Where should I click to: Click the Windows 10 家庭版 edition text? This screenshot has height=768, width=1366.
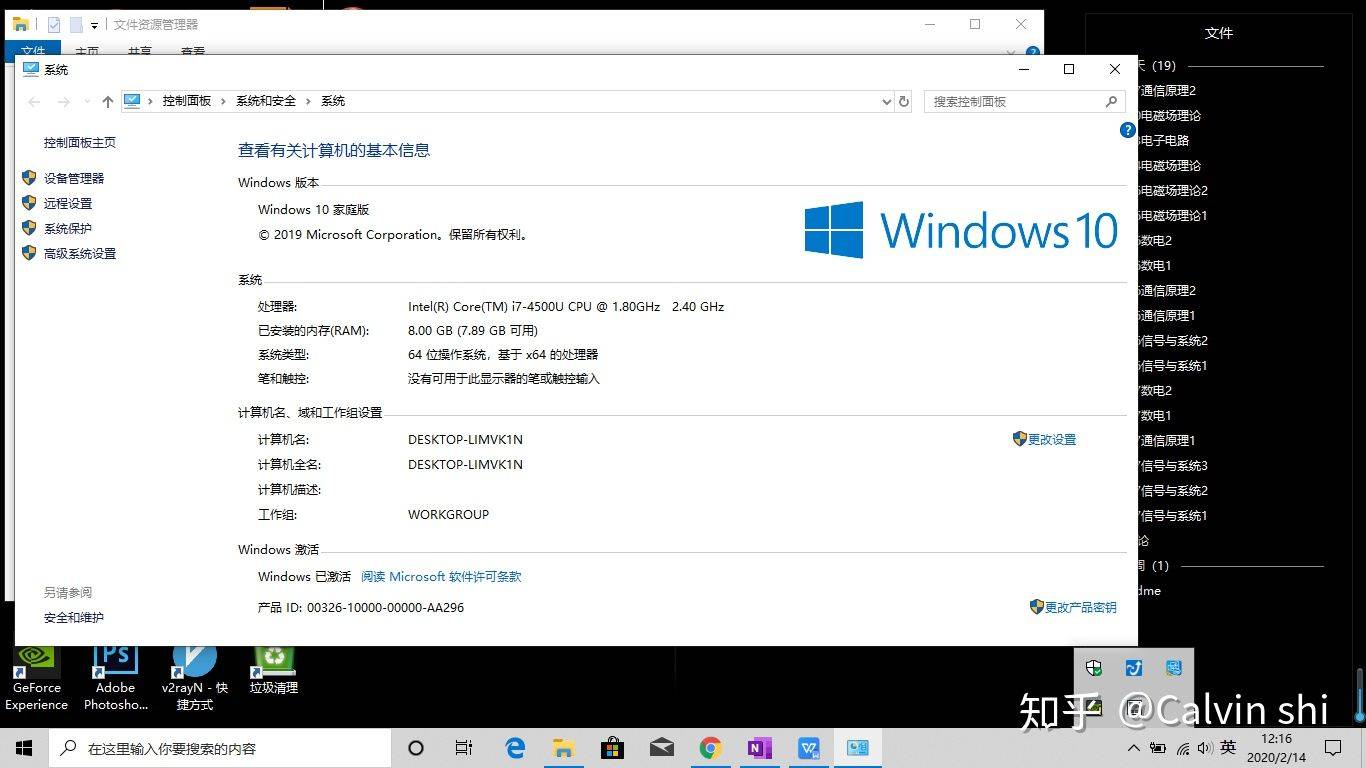click(314, 209)
